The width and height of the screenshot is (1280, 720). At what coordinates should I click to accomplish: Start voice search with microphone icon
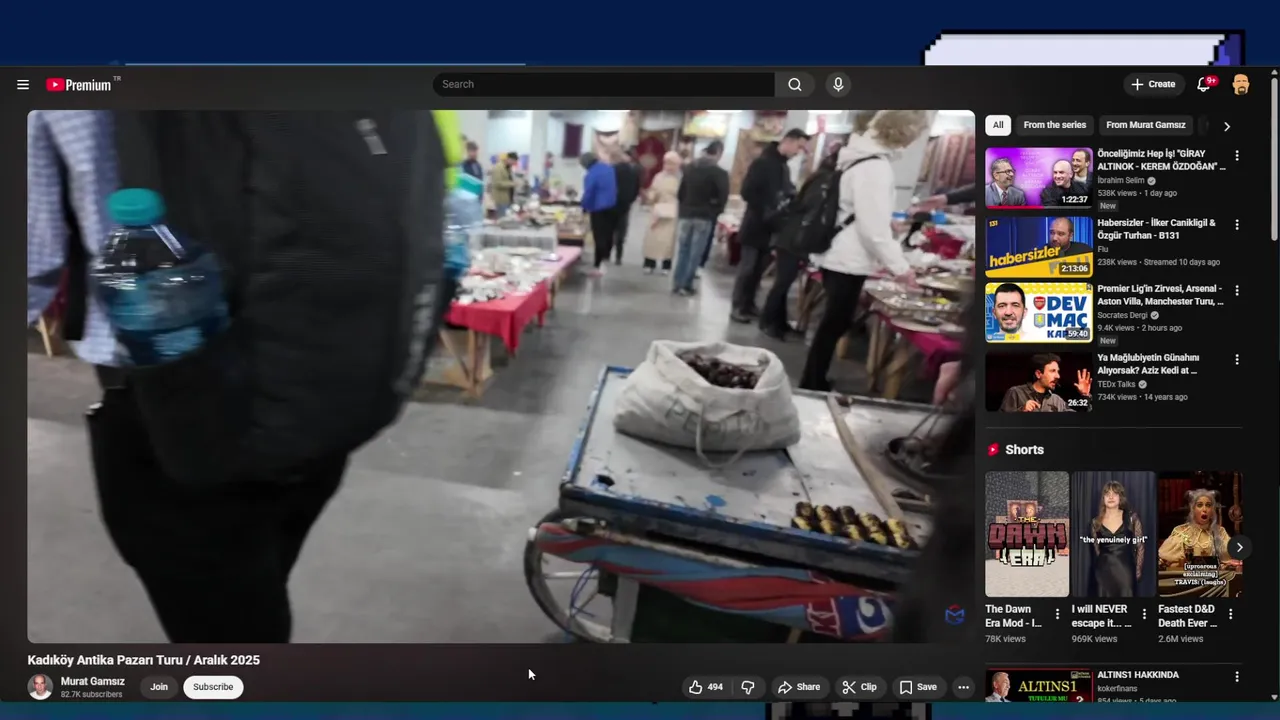click(838, 85)
